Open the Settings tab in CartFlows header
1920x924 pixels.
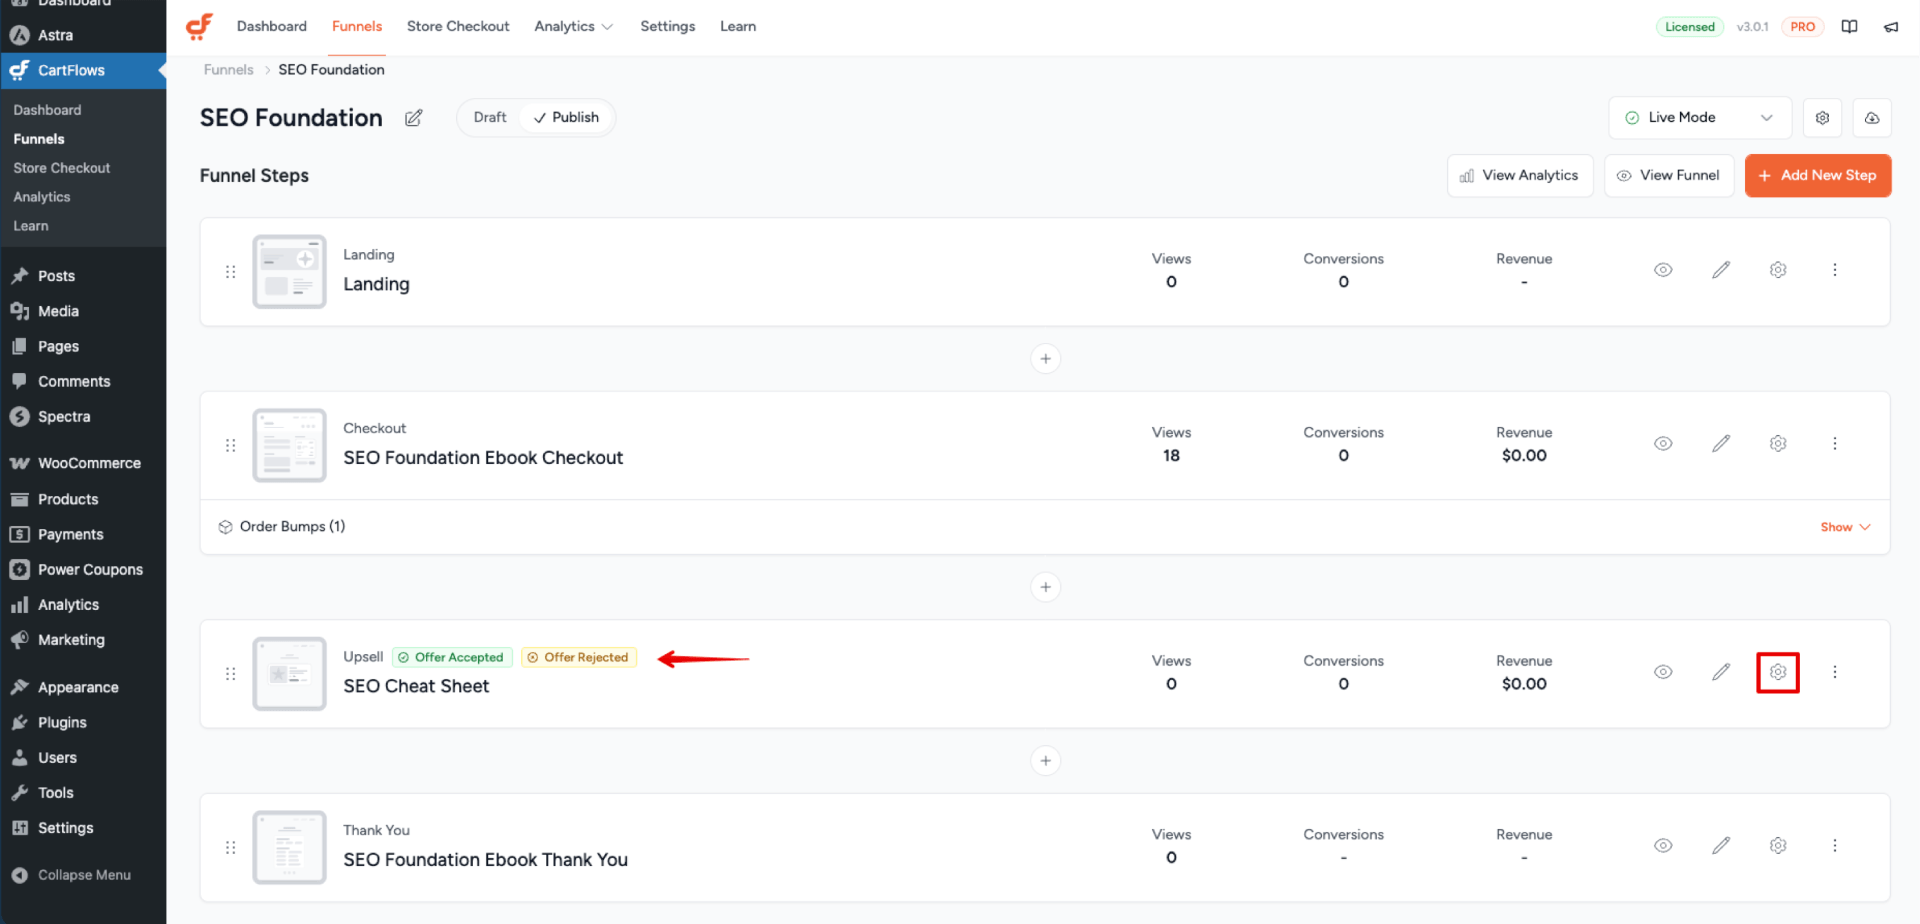(668, 27)
